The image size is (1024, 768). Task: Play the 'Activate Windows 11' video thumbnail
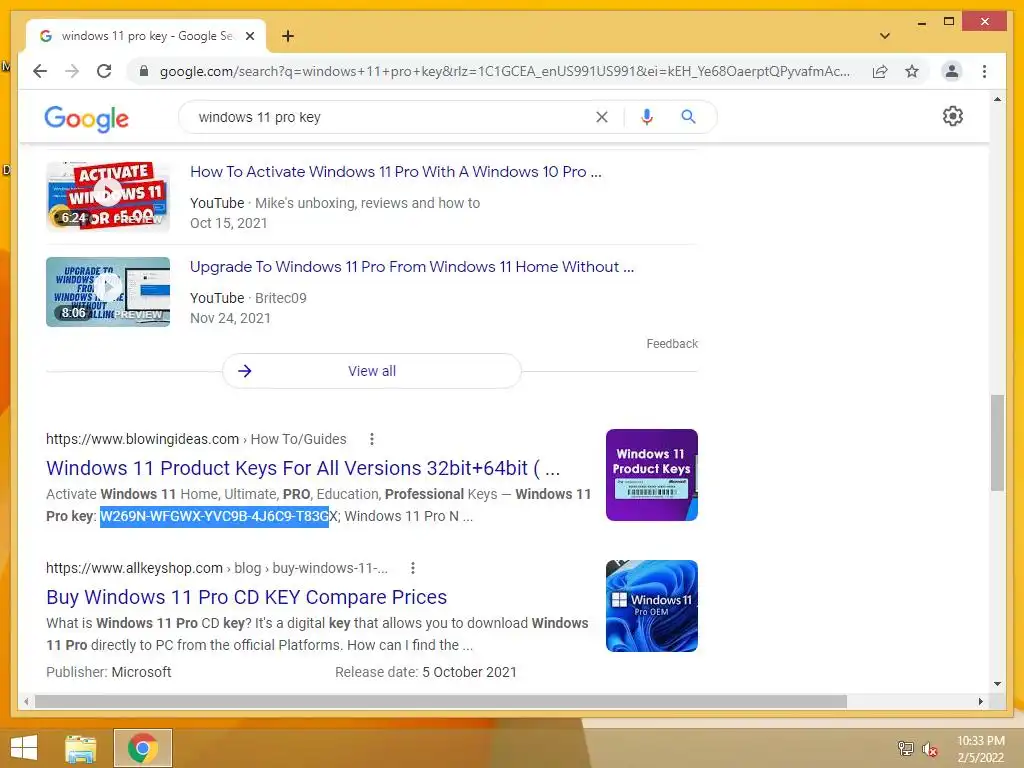(x=108, y=196)
